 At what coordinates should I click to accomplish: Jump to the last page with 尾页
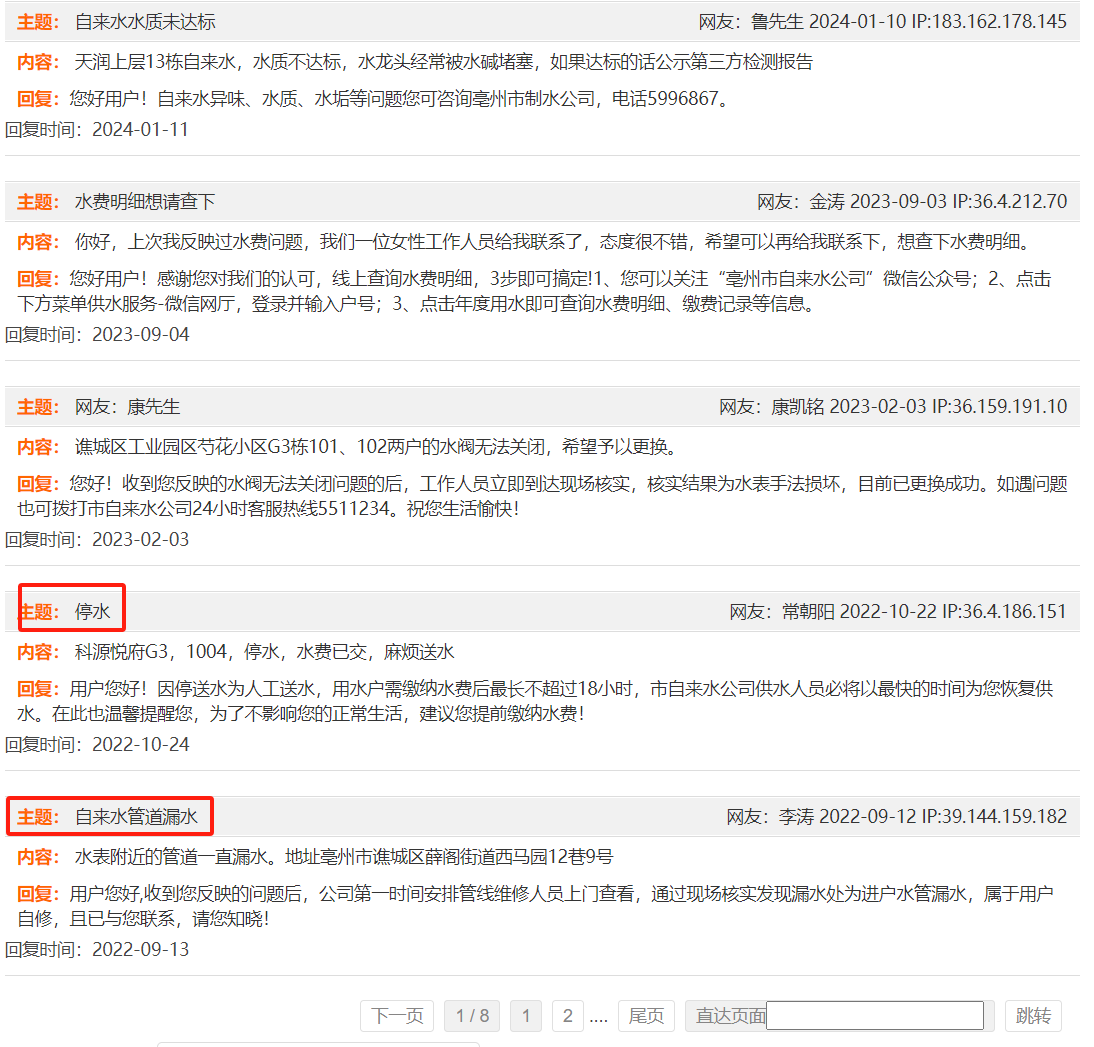pyautogui.click(x=646, y=1016)
